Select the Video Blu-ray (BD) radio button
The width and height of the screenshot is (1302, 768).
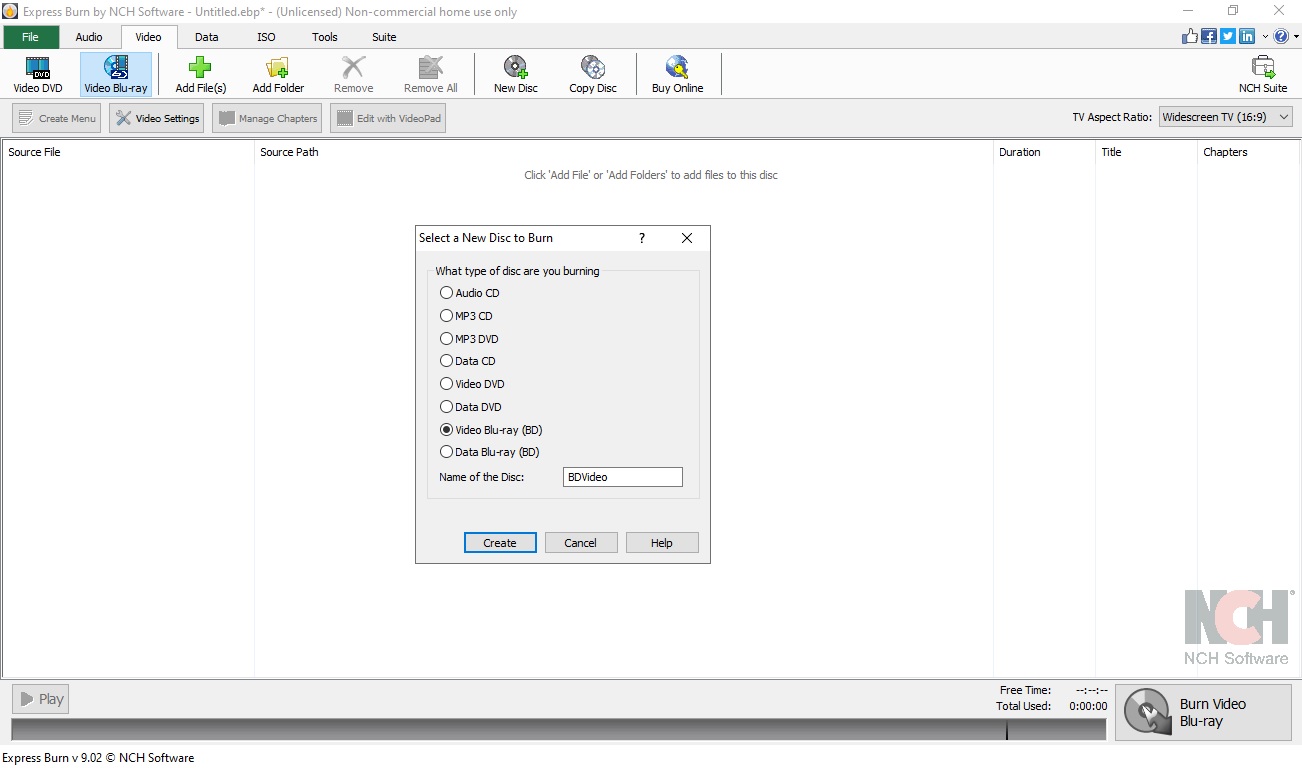pos(447,430)
